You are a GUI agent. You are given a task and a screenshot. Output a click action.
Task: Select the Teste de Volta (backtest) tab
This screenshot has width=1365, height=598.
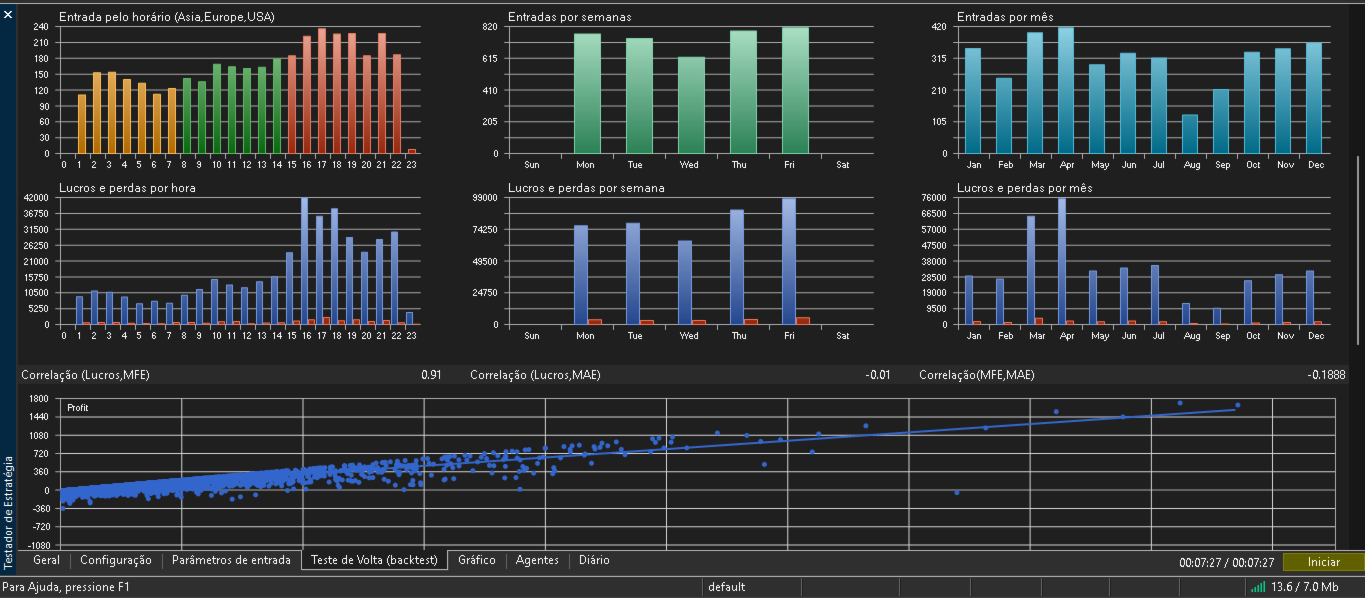point(374,560)
